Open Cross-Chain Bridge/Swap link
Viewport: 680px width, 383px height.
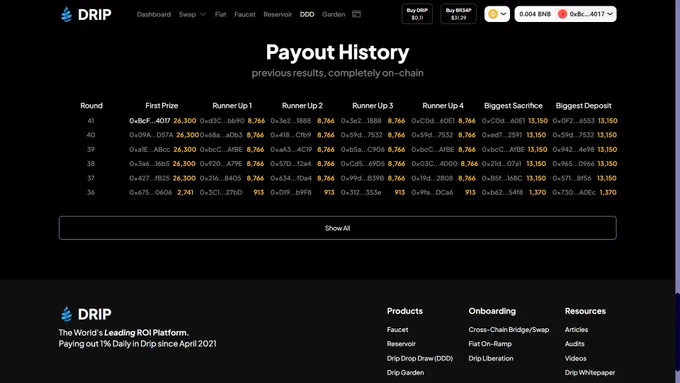[x=509, y=330]
